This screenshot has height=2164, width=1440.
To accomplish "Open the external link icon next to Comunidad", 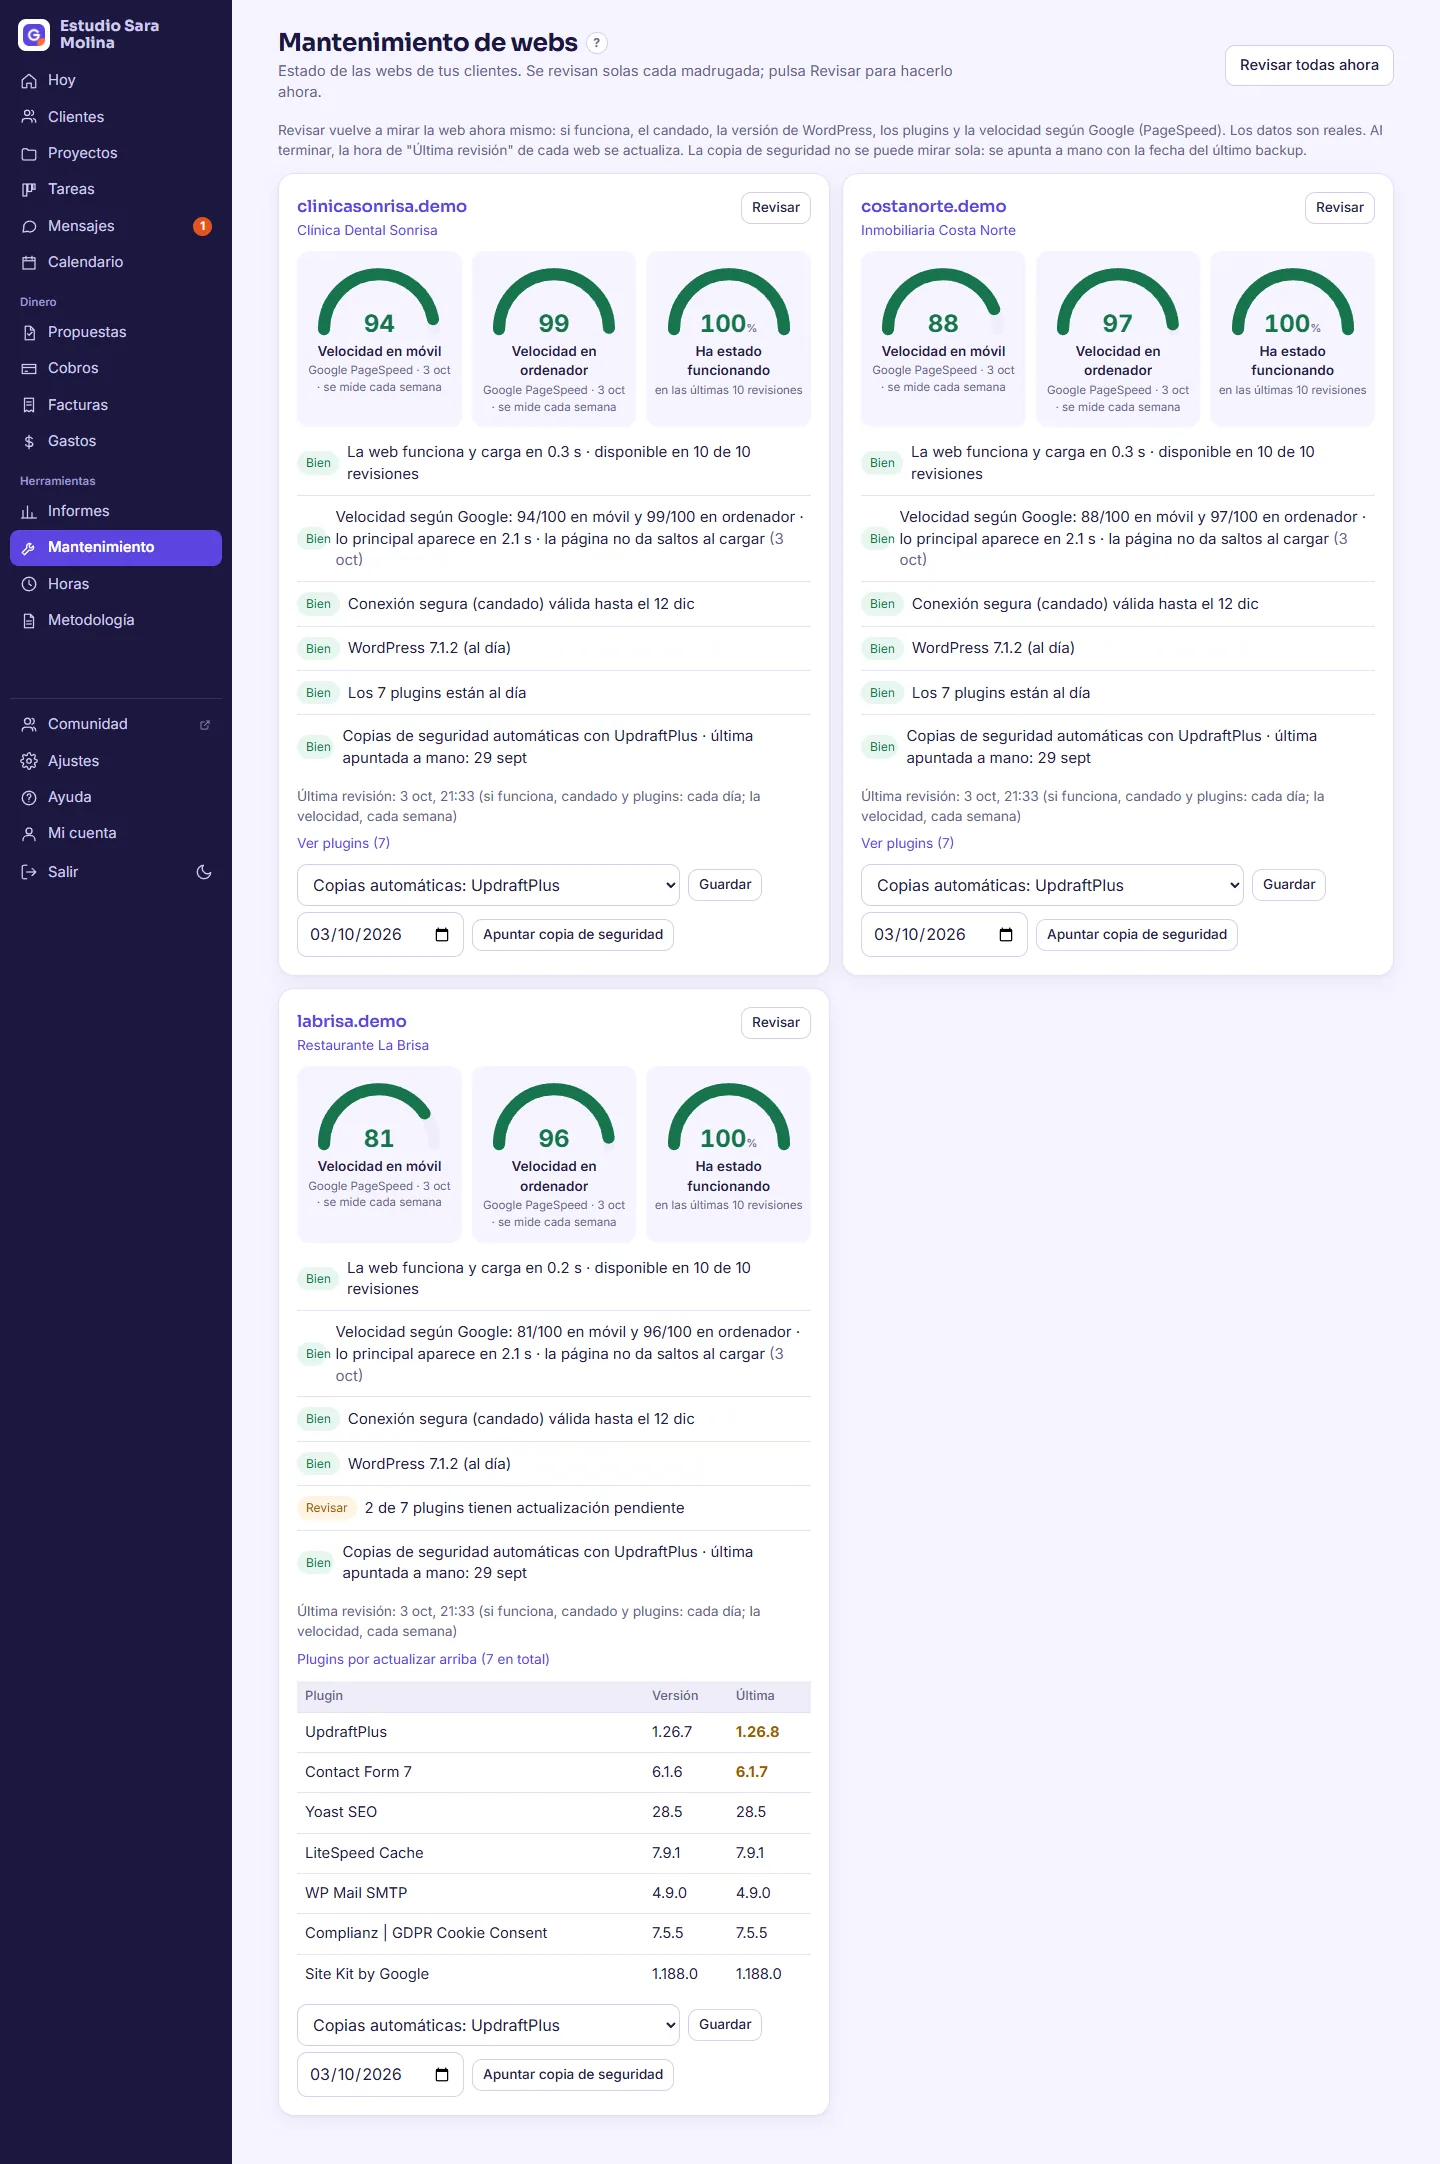I will pyautogui.click(x=205, y=725).
